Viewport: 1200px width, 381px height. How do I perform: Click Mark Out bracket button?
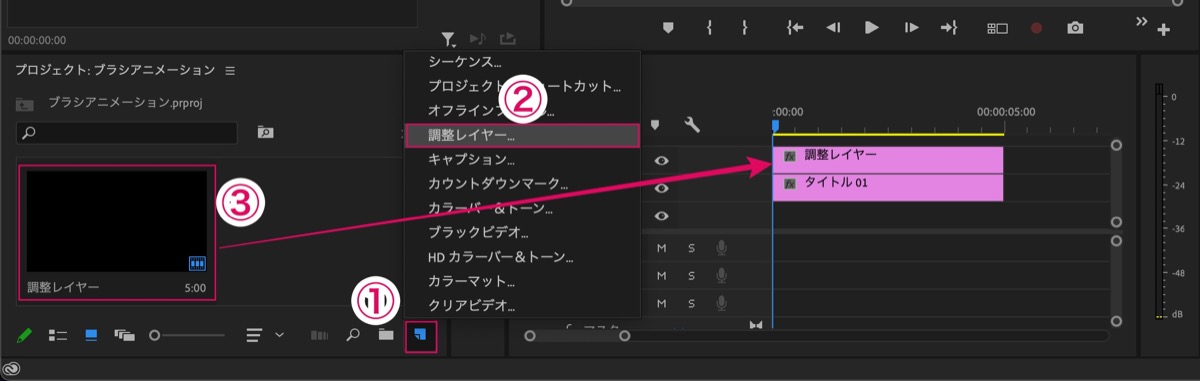pyautogui.click(x=744, y=28)
